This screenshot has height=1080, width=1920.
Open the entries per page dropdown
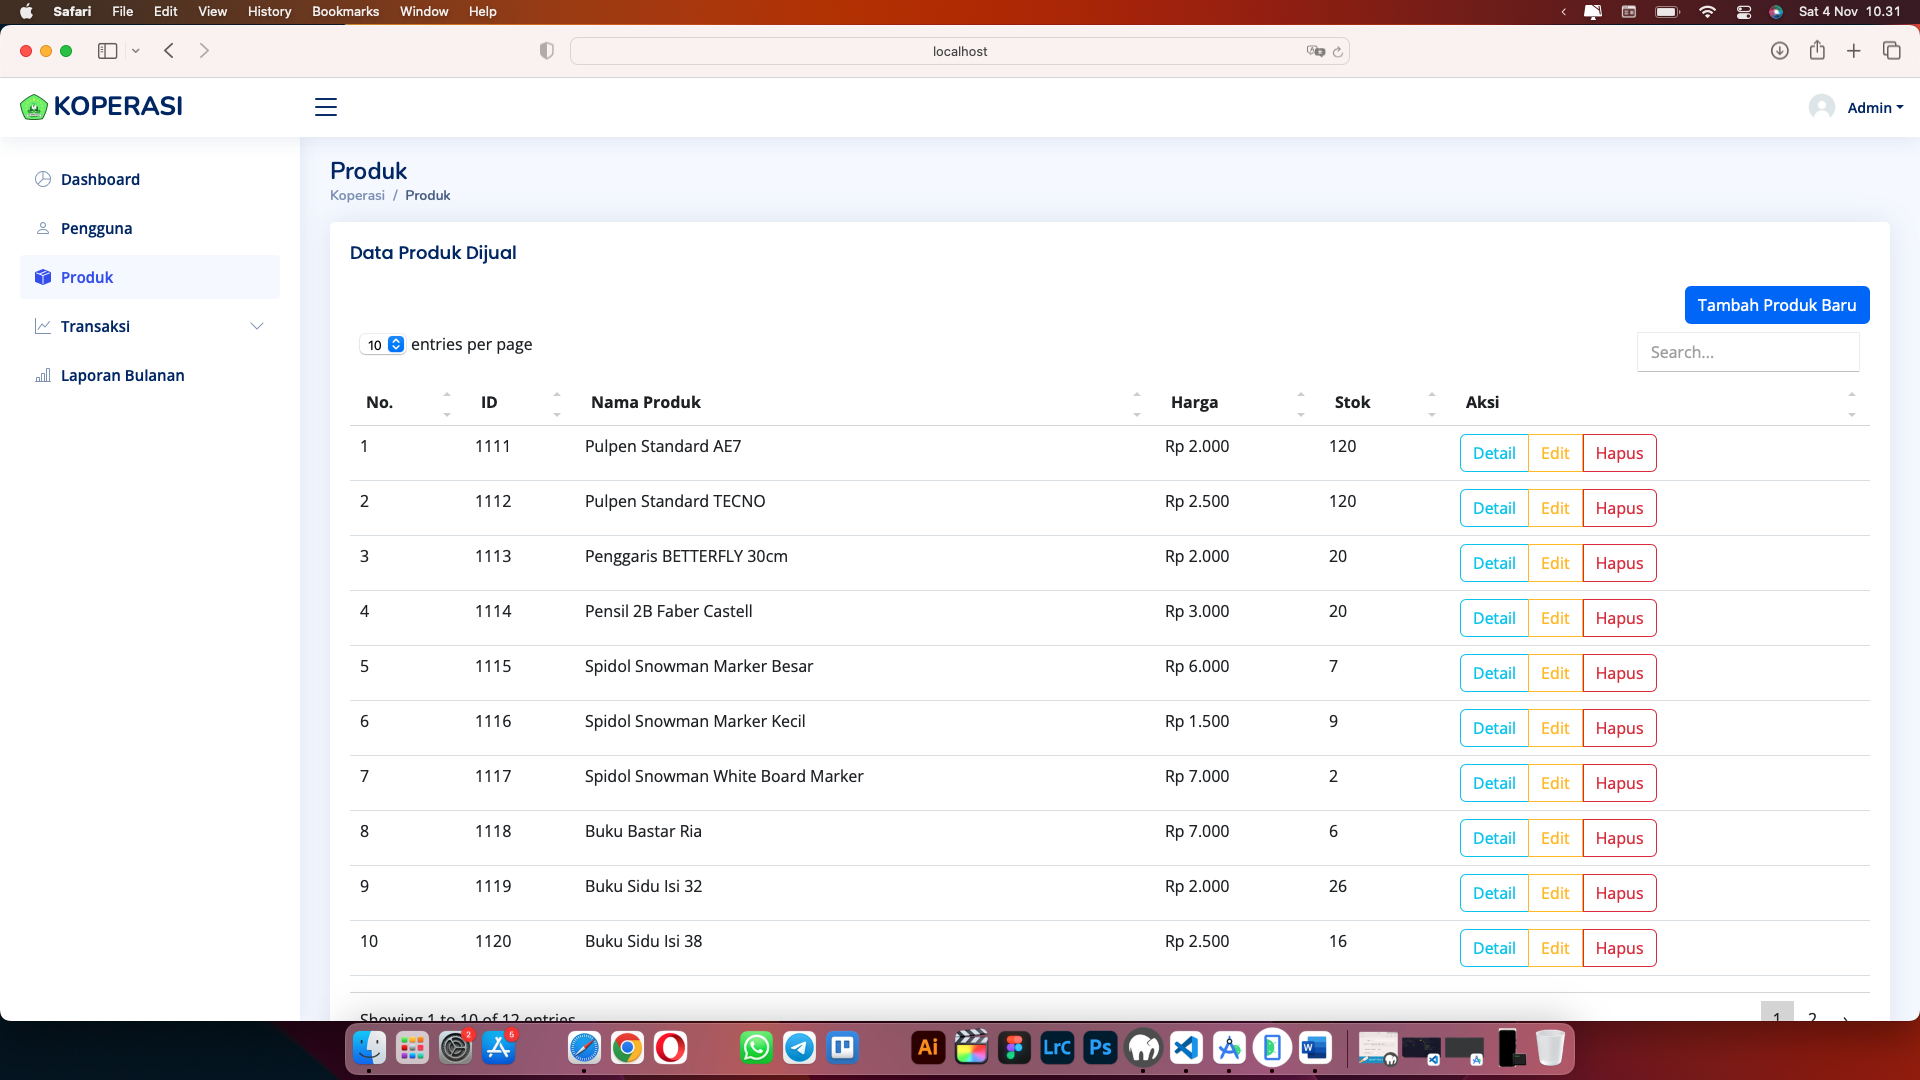click(383, 344)
